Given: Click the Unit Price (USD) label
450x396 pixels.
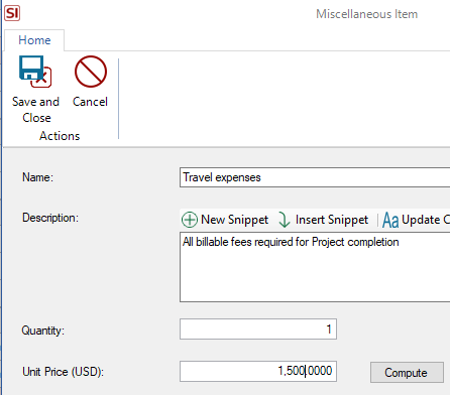Looking at the screenshot, I should [63, 372].
